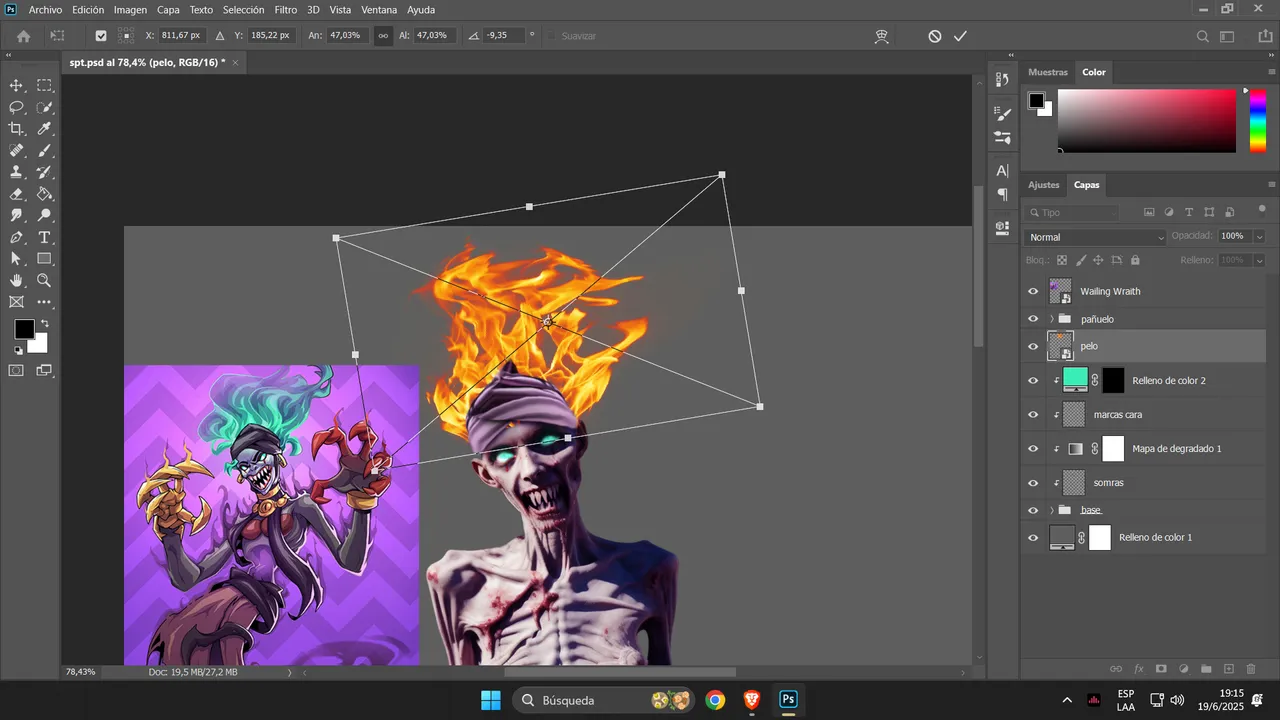Image resolution: width=1280 pixels, height=720 pixels.
Task: Choose the Hand tool
Action: tap(16, 280)
